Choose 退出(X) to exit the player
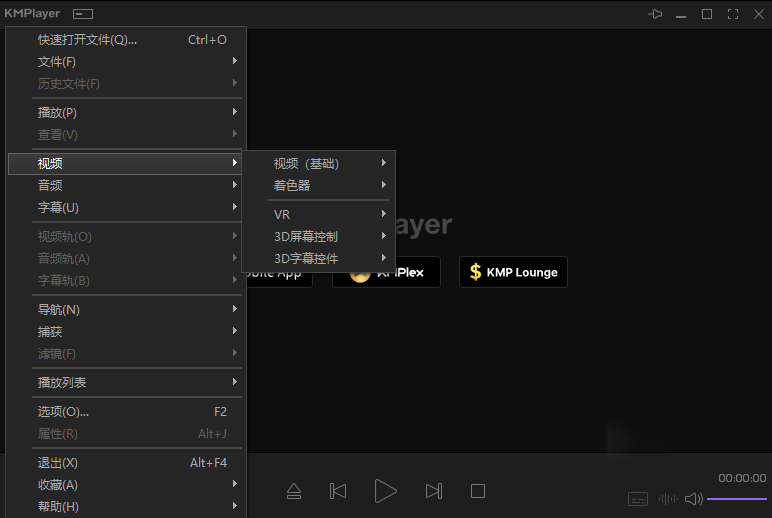Image resolution: width=772 pixels, height=518 pixels. [126, 463]
